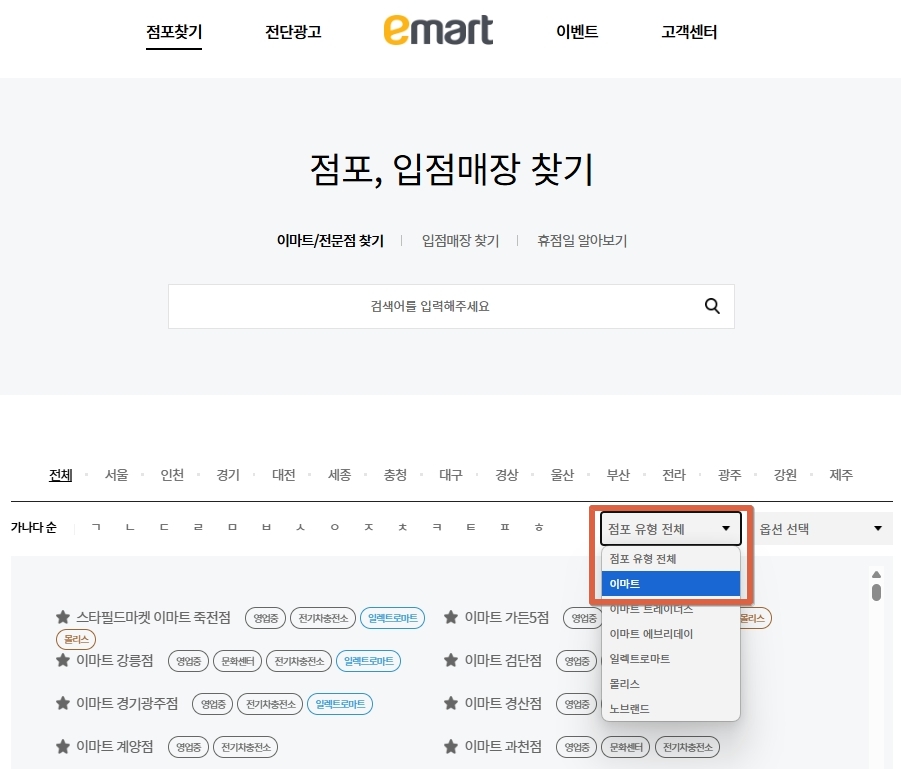Select 이마트 에브리데이 option
Screen dimensions: 901x769
click(x=671, y=634)
